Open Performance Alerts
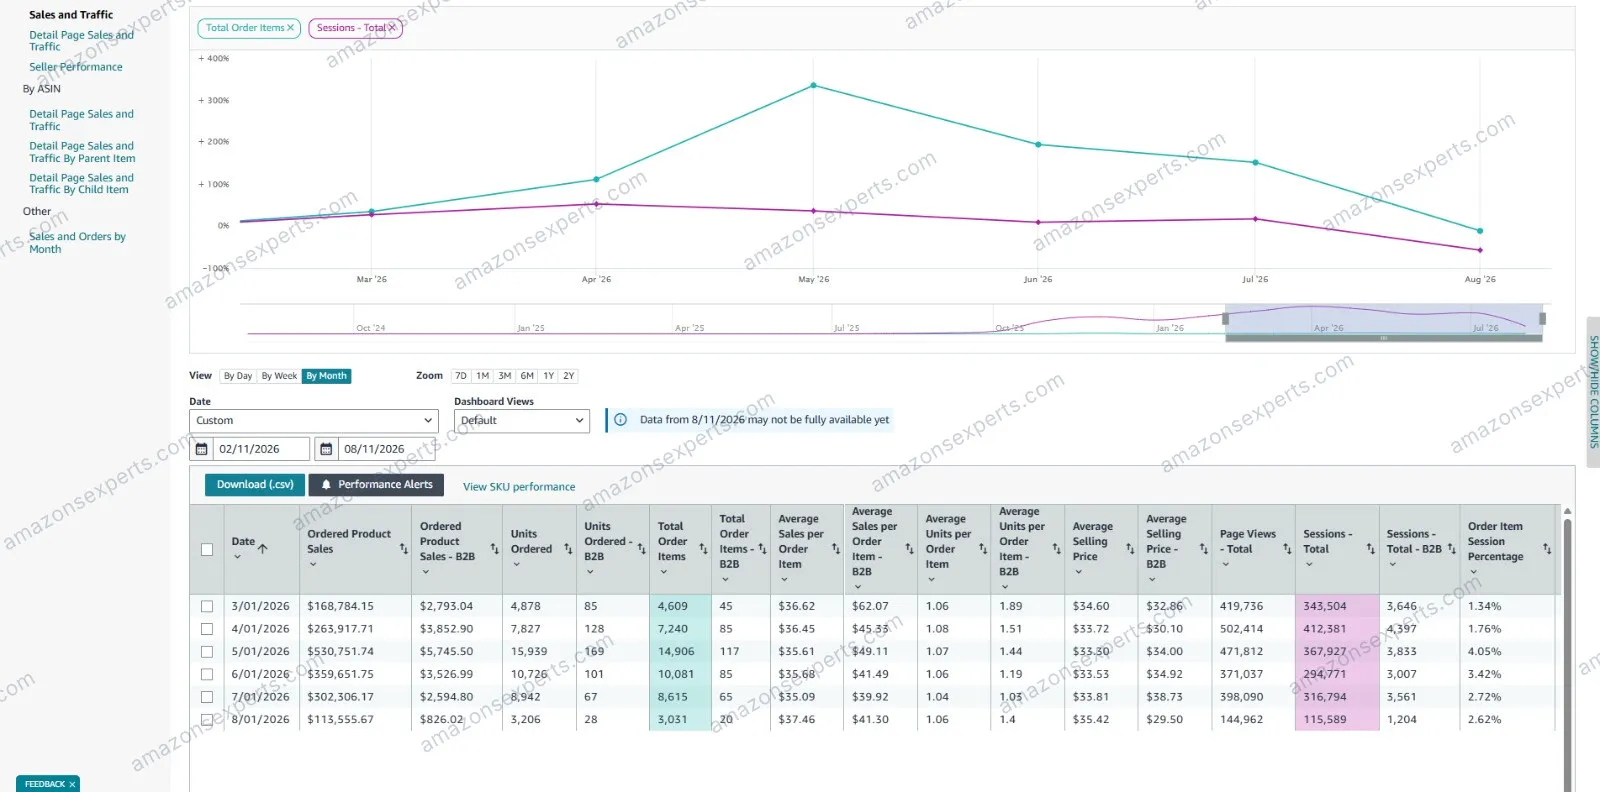This screenshot has height=792, width=1600. [376, 485]
